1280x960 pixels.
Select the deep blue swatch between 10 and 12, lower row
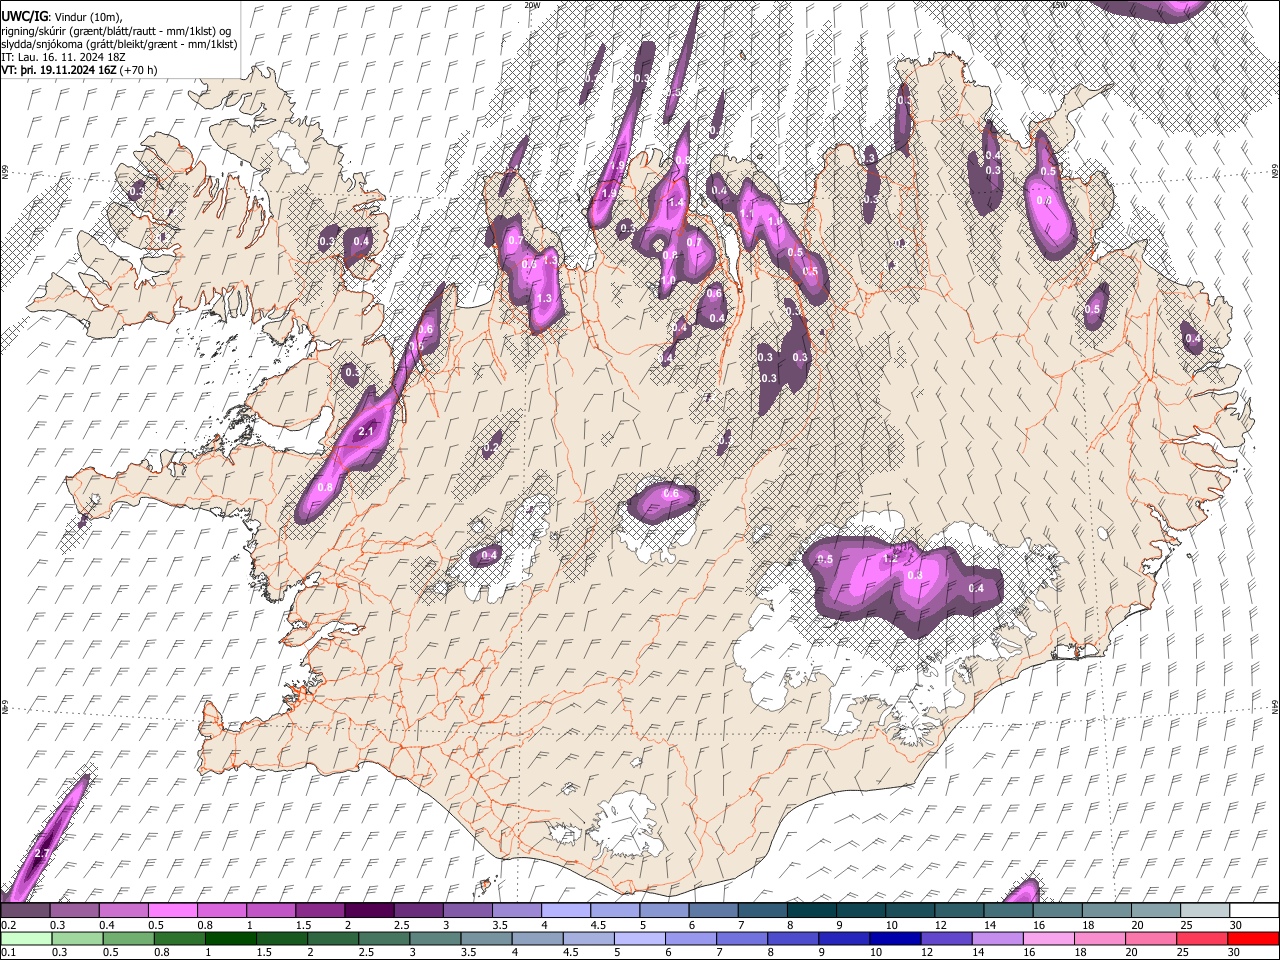click(x=893, y=939)
